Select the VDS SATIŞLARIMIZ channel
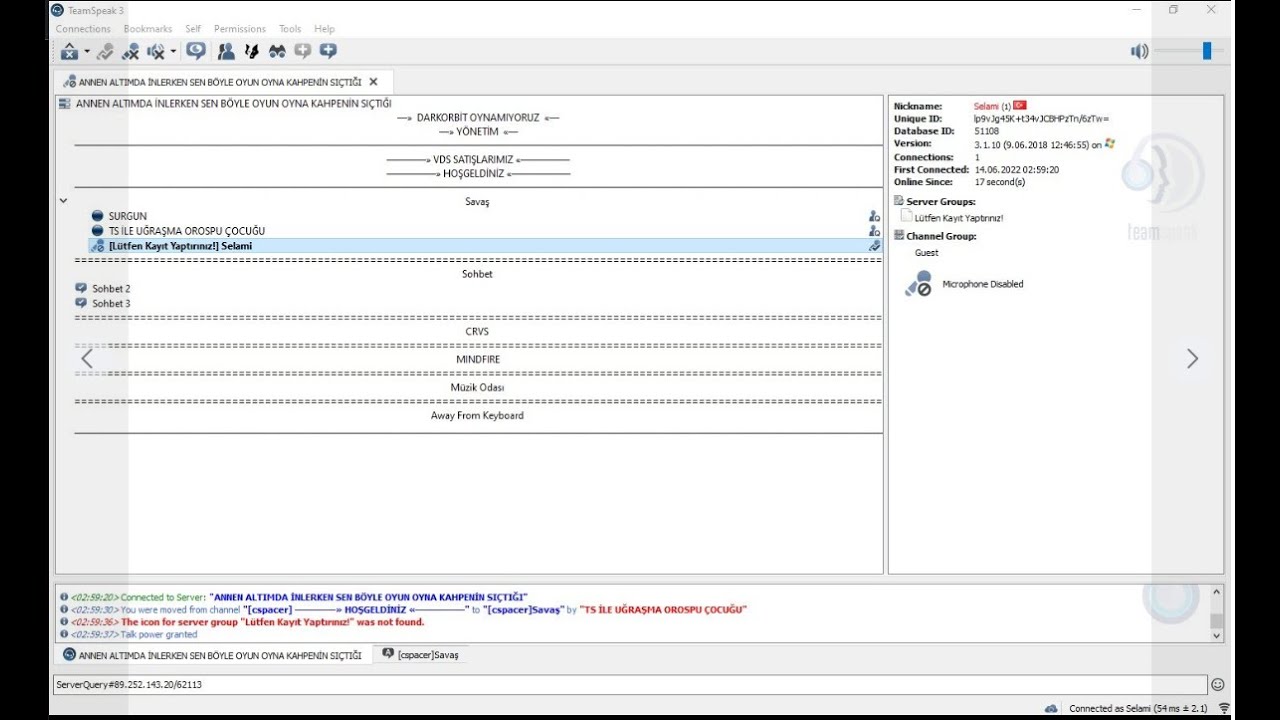Image resolution: width=1280 pixels, height=720 pixels. click(x=478, y=159)
